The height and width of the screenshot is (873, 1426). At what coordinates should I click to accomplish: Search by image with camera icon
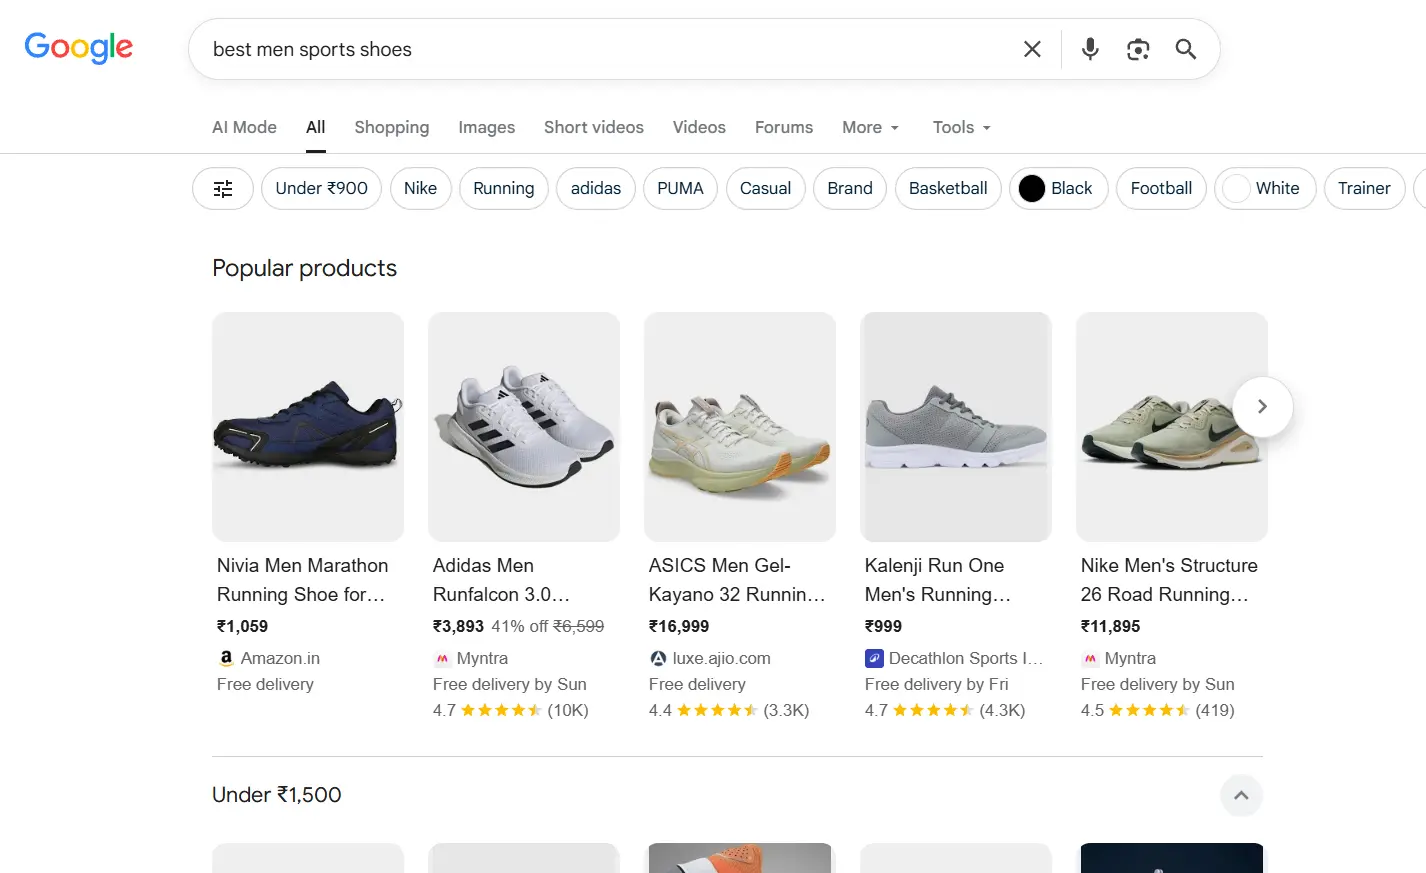(x=1138, y=49)
